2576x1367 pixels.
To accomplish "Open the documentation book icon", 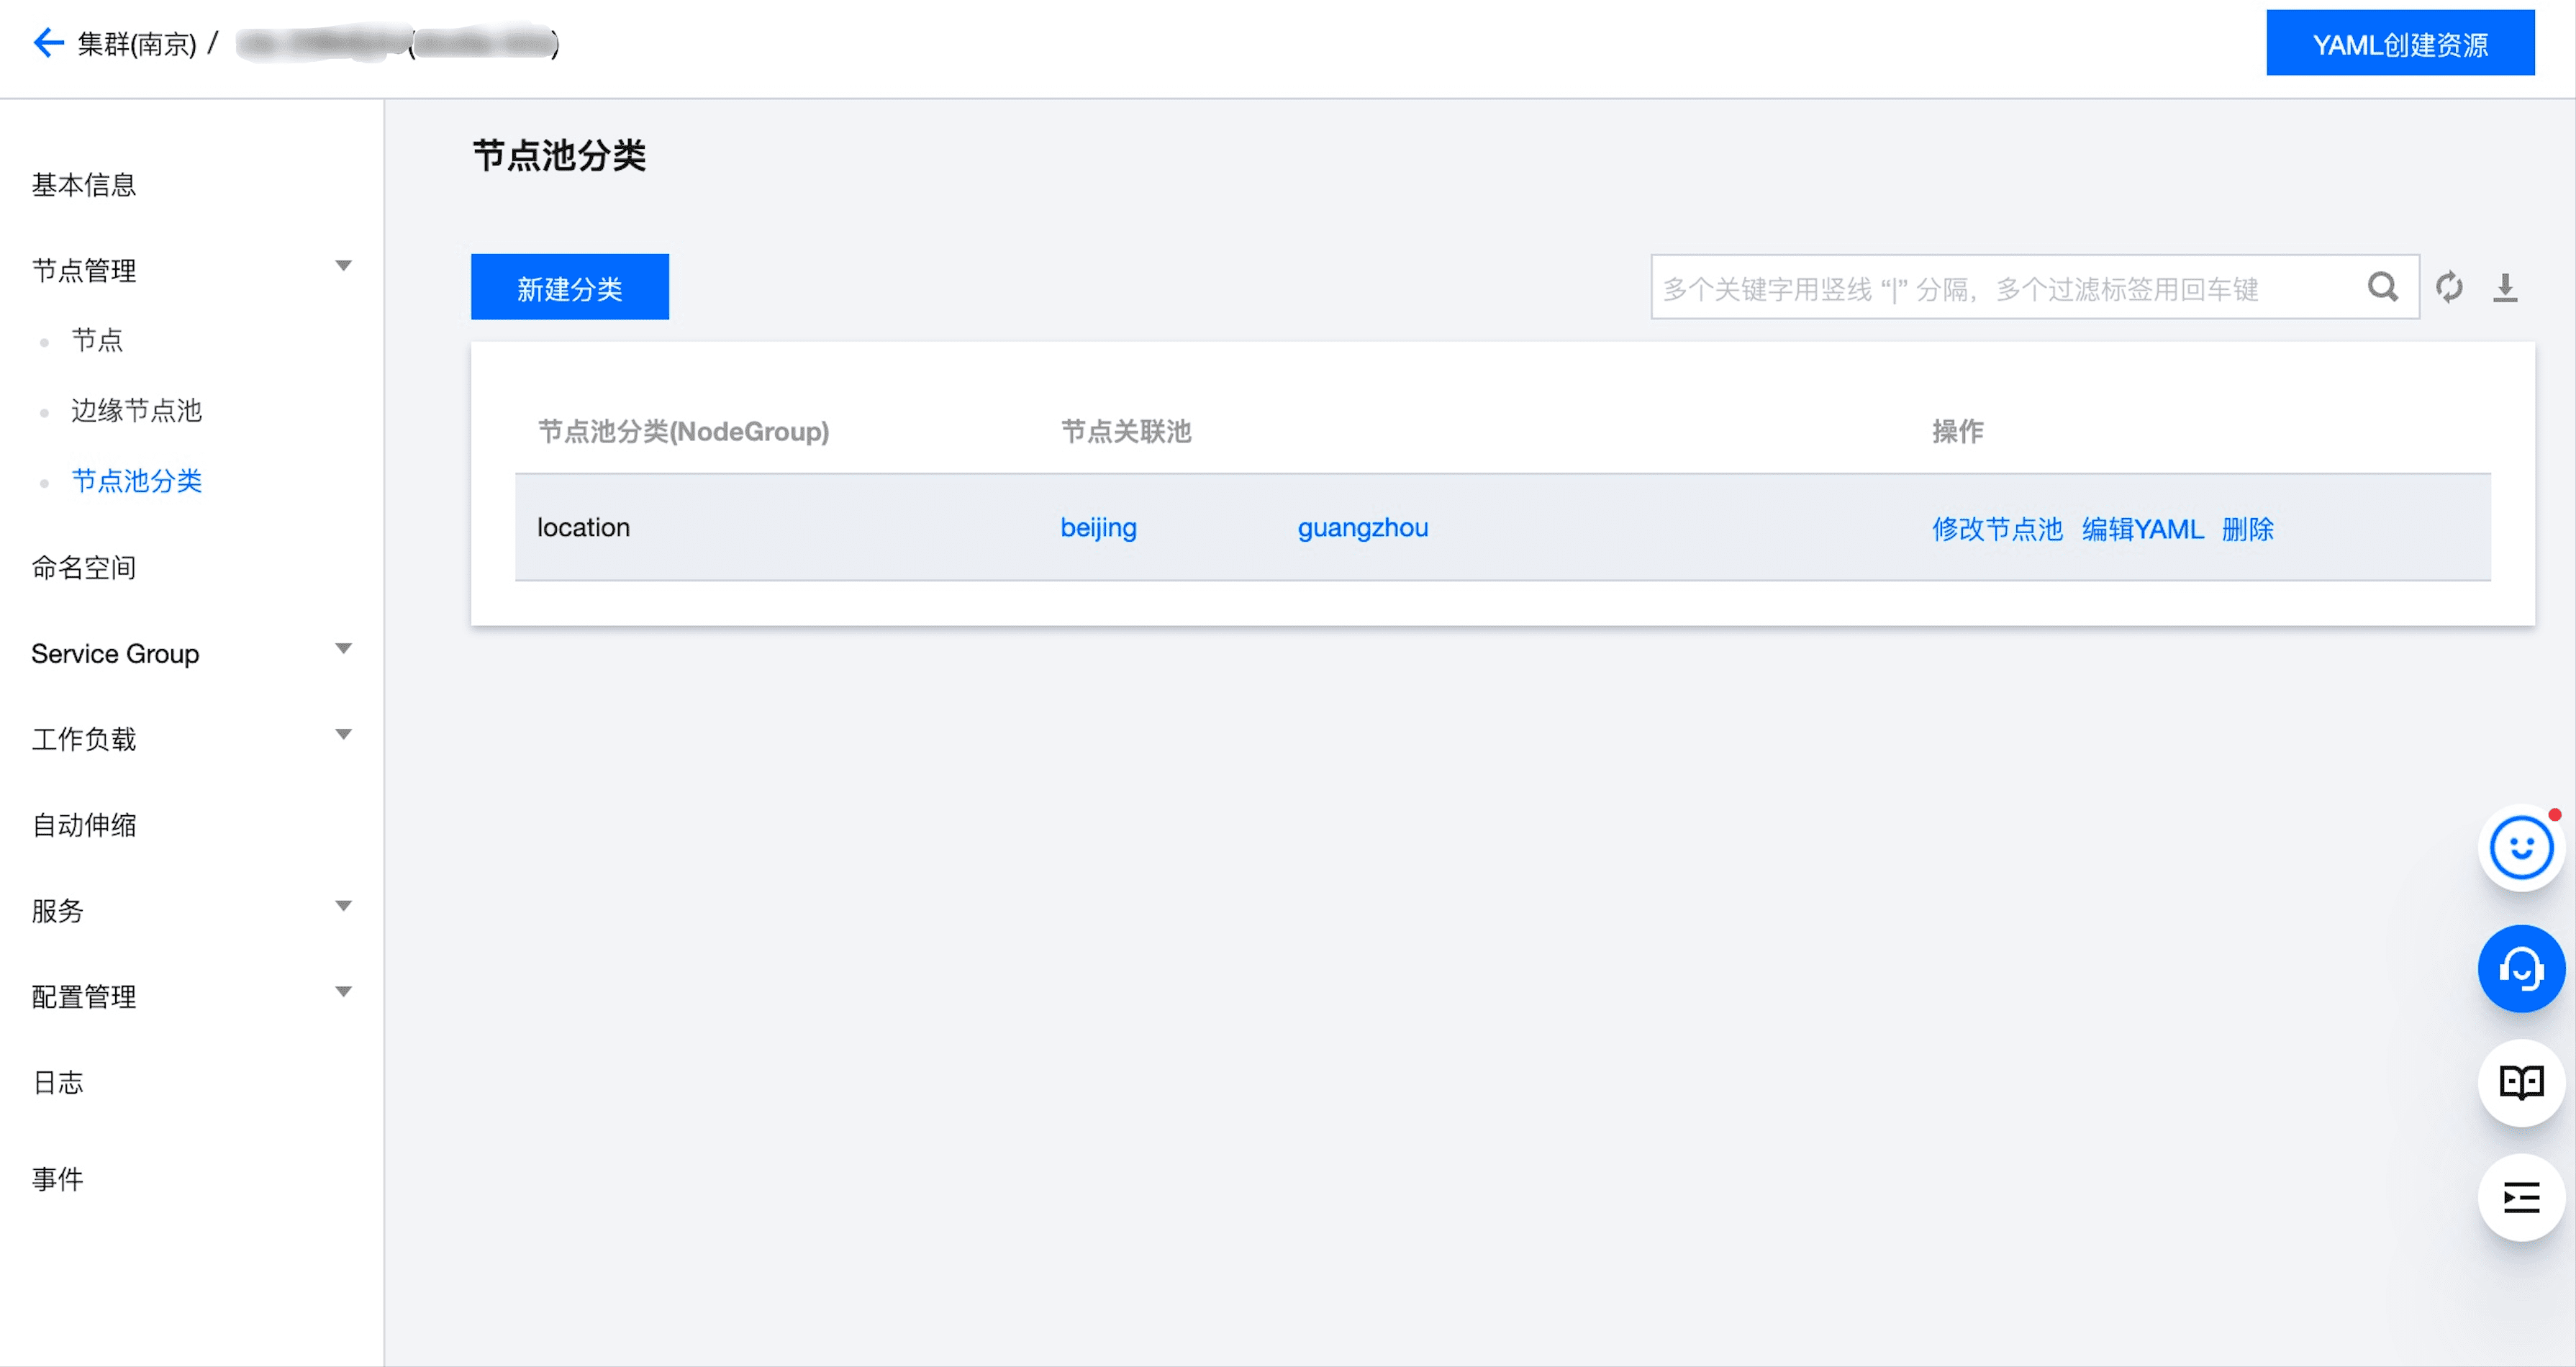I will (x=2520, y=1082).
